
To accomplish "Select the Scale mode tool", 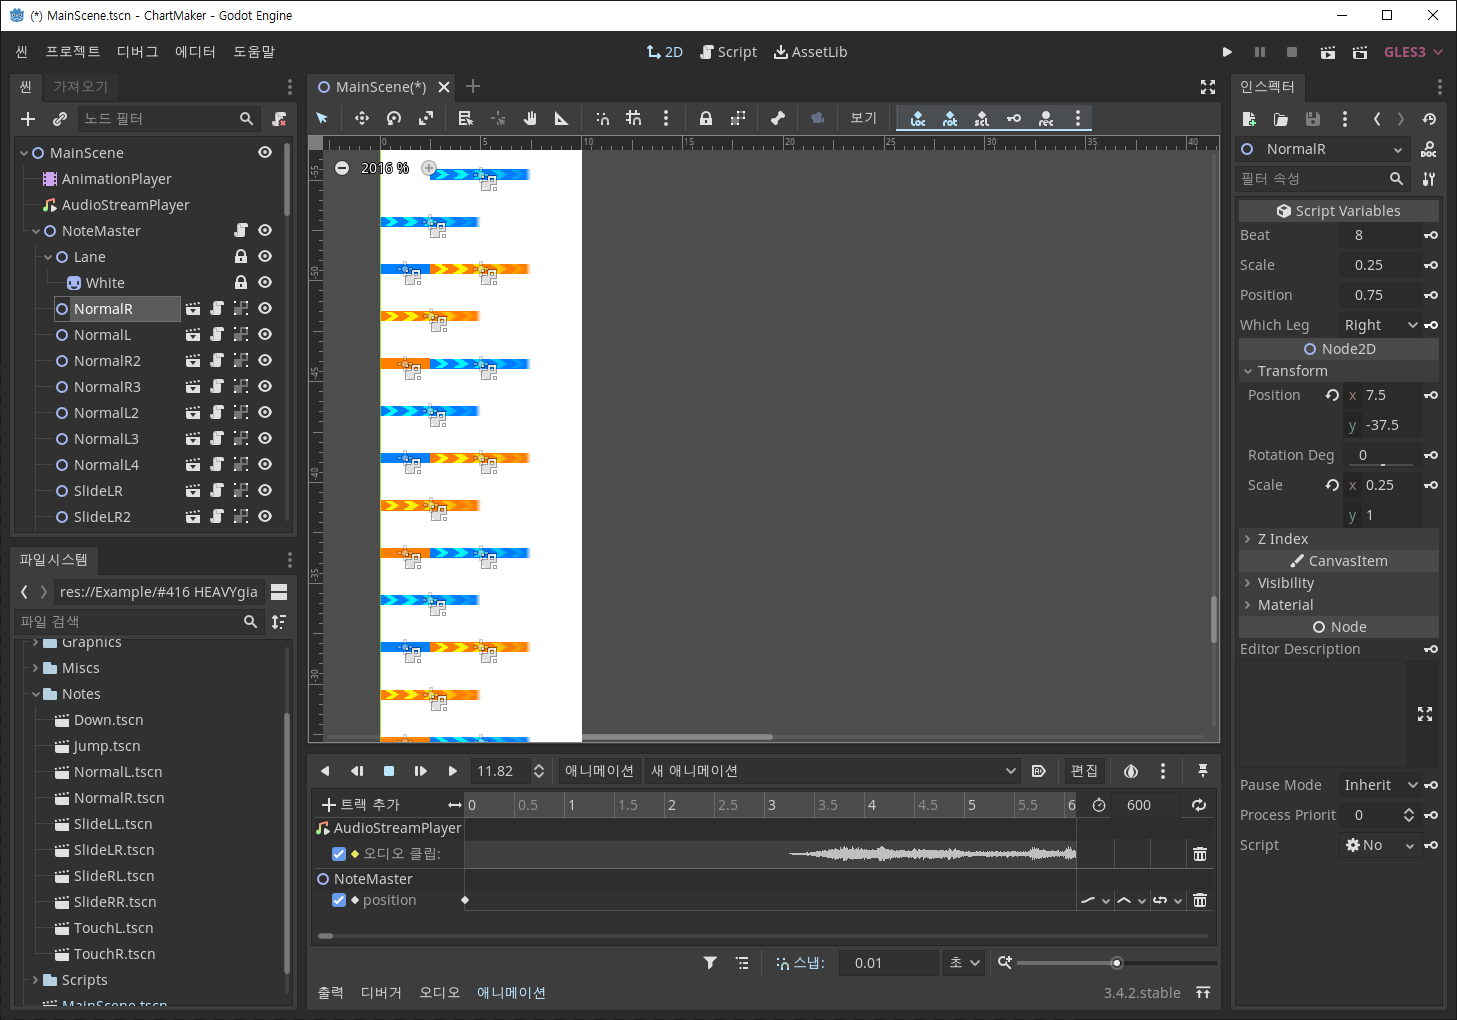I will [426, 118].
